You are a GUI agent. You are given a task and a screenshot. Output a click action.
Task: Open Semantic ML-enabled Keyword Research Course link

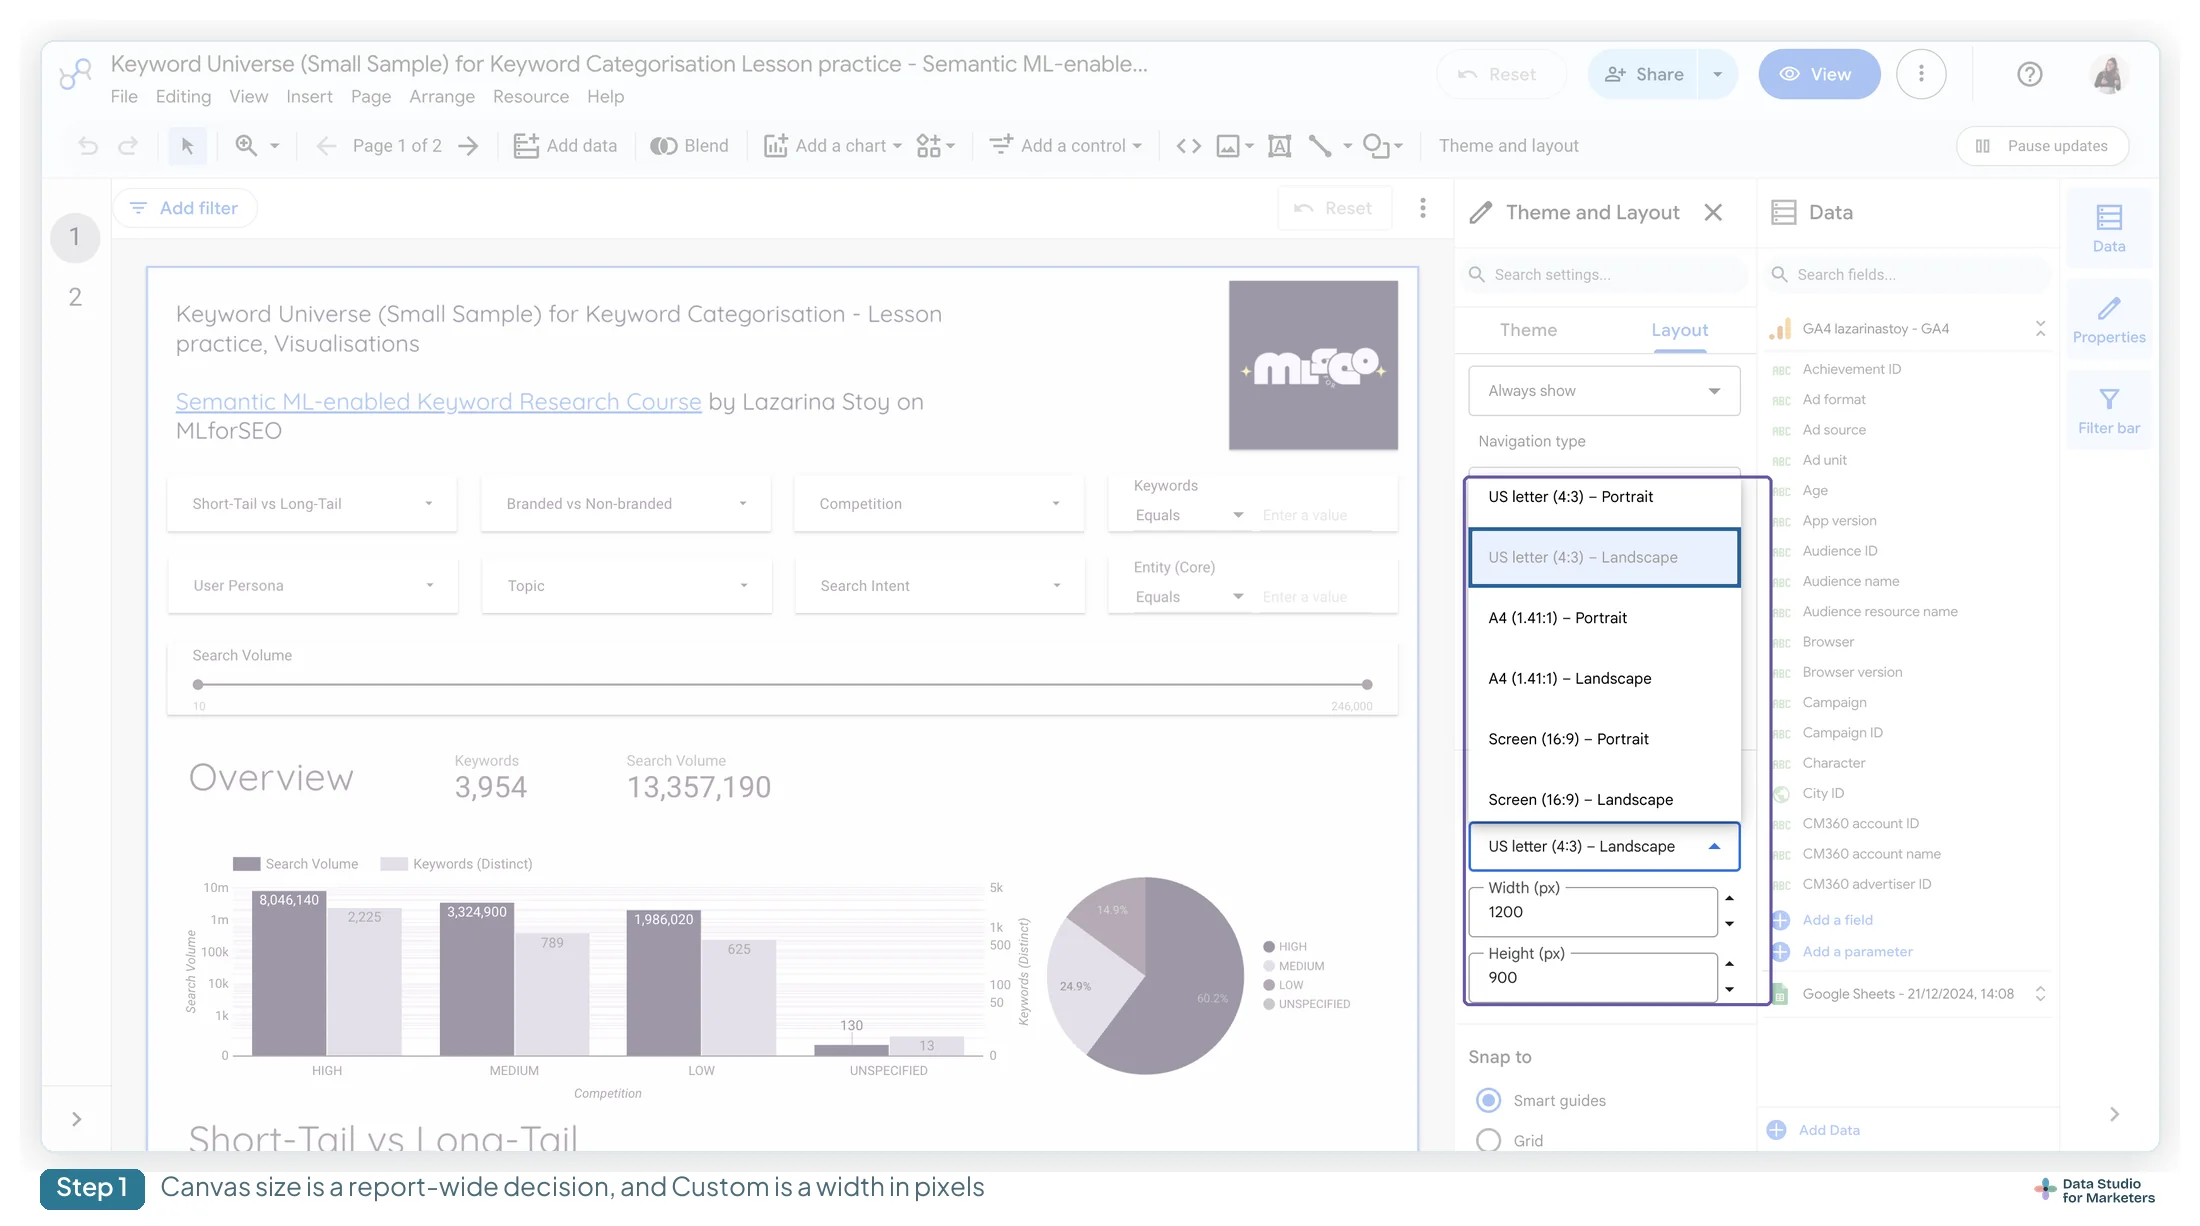click(x=438, y=402)
